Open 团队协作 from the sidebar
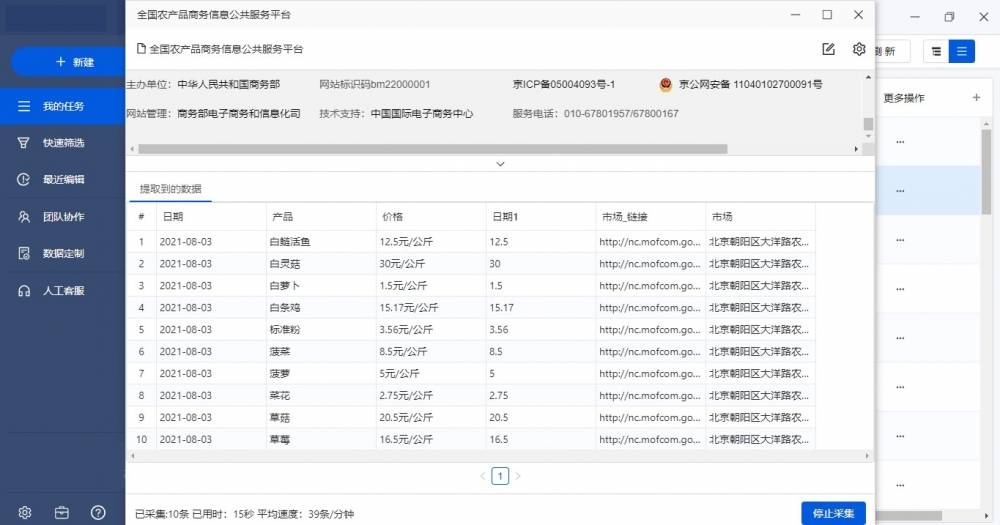This screenshot has height=525, width=1000. pos(62,217)
